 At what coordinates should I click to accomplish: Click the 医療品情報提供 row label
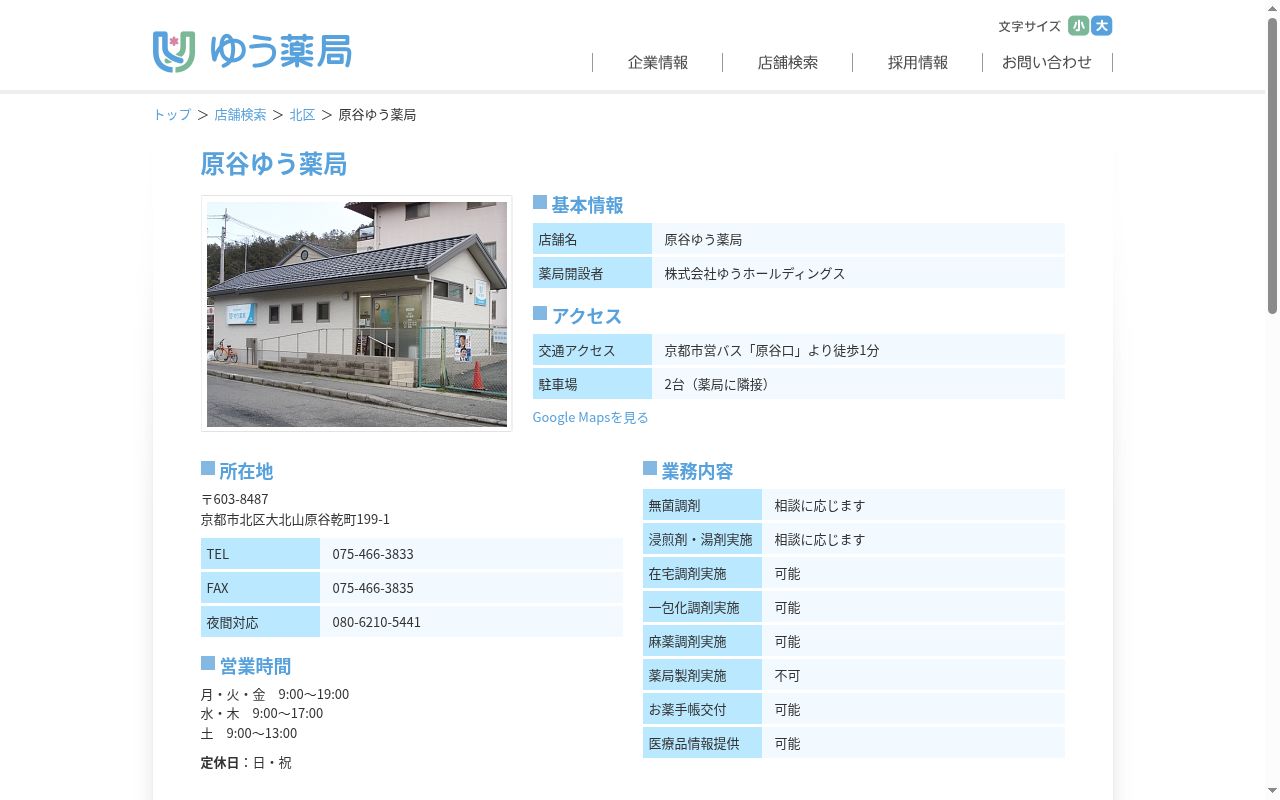pyautogui.click(x=702, y=744)
